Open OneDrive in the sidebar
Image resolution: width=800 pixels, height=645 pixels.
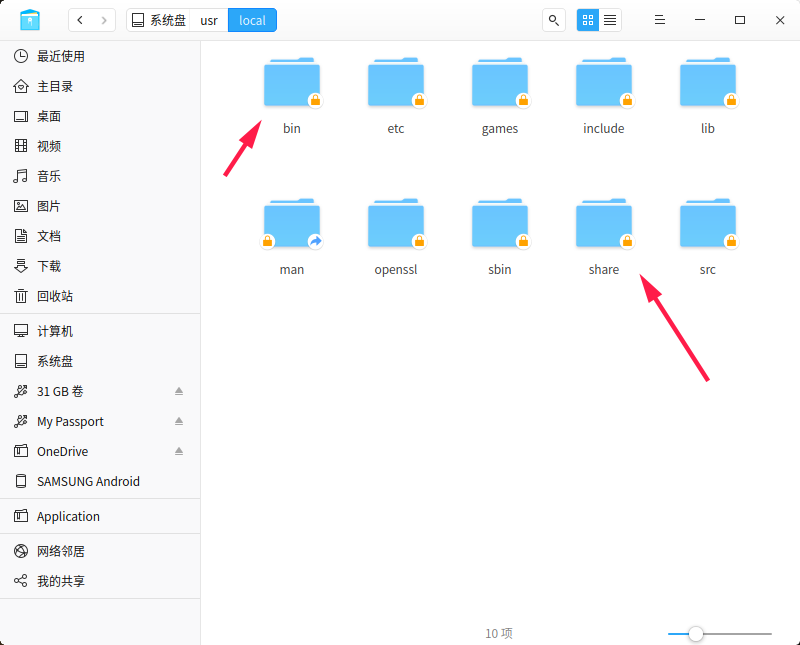pyautogui.click(x=100, y=452)
